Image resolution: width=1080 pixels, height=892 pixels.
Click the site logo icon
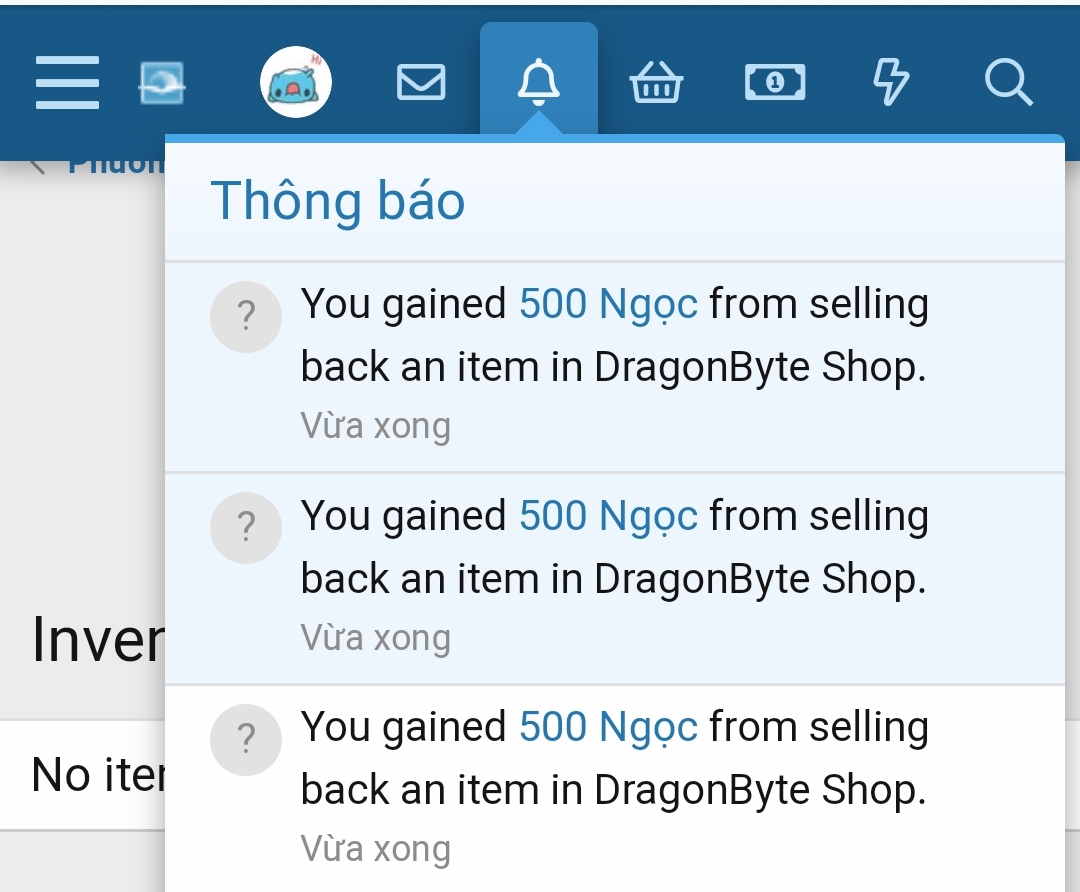[162, 84]
